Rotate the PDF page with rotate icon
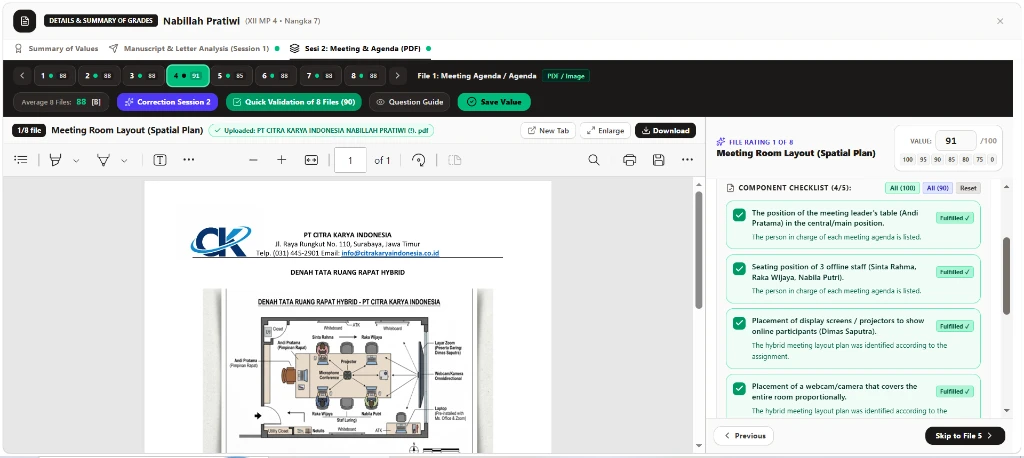 [419, 160]
